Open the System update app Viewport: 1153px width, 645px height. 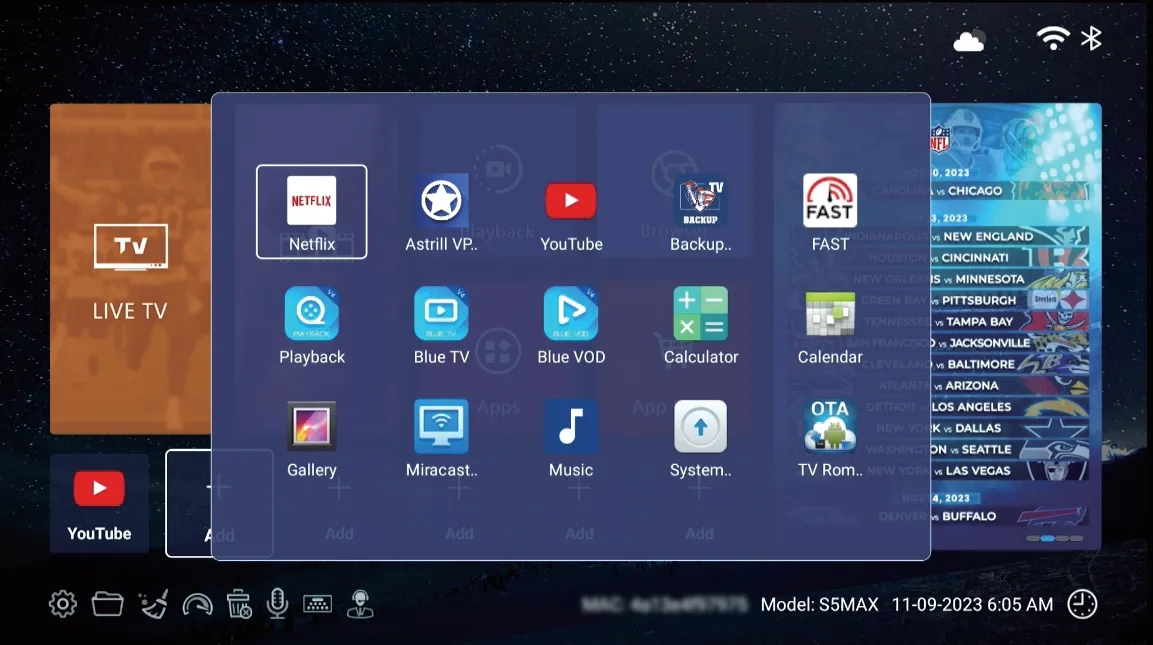(x=701, y=438)
